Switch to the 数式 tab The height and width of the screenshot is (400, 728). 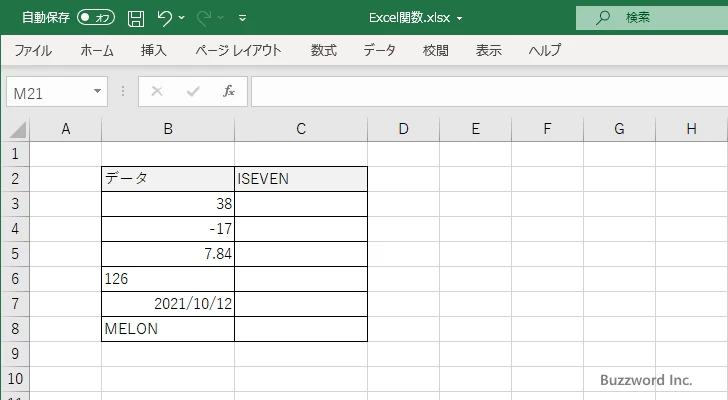pyautogui.click(x=324, y=50)
